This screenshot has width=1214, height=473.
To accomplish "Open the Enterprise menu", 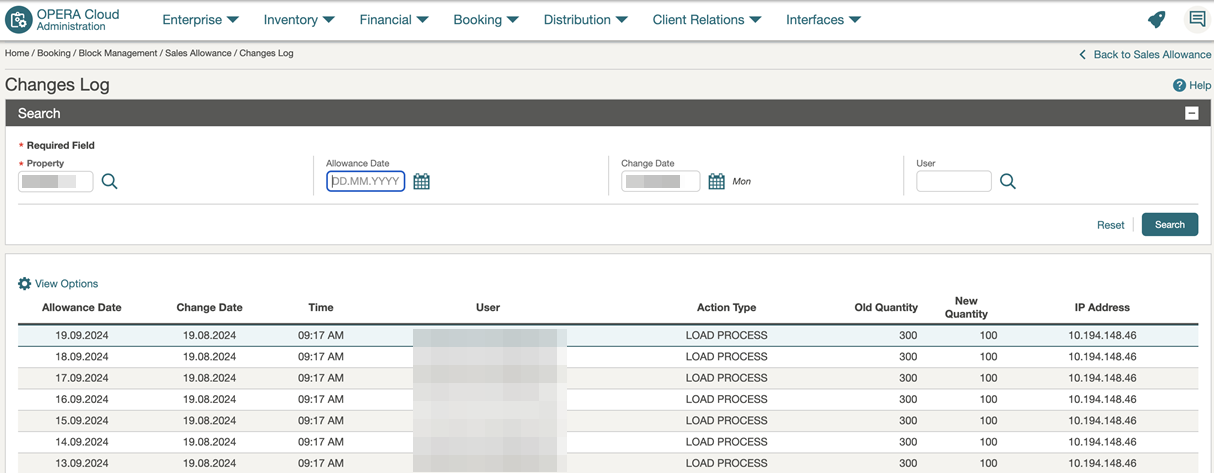I will coord(200,19).
